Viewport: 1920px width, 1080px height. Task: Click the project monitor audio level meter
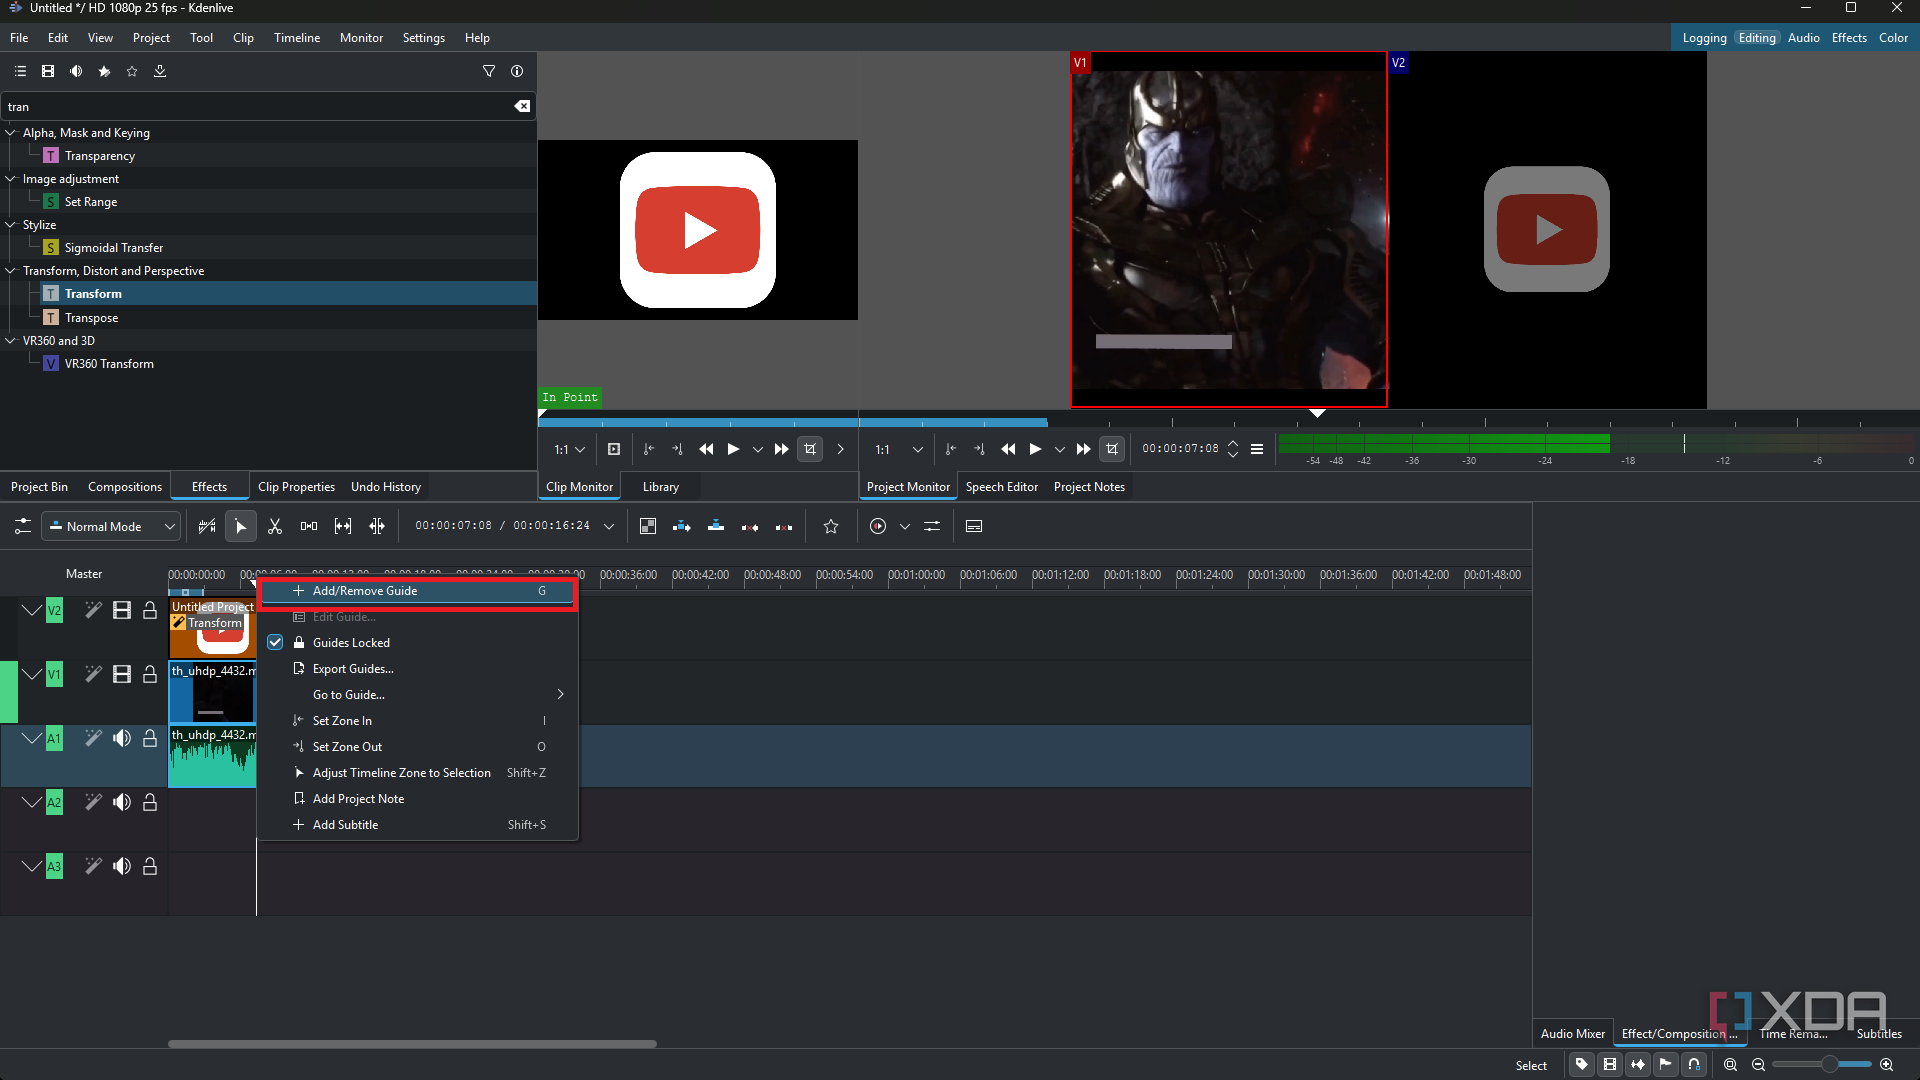1596,443
